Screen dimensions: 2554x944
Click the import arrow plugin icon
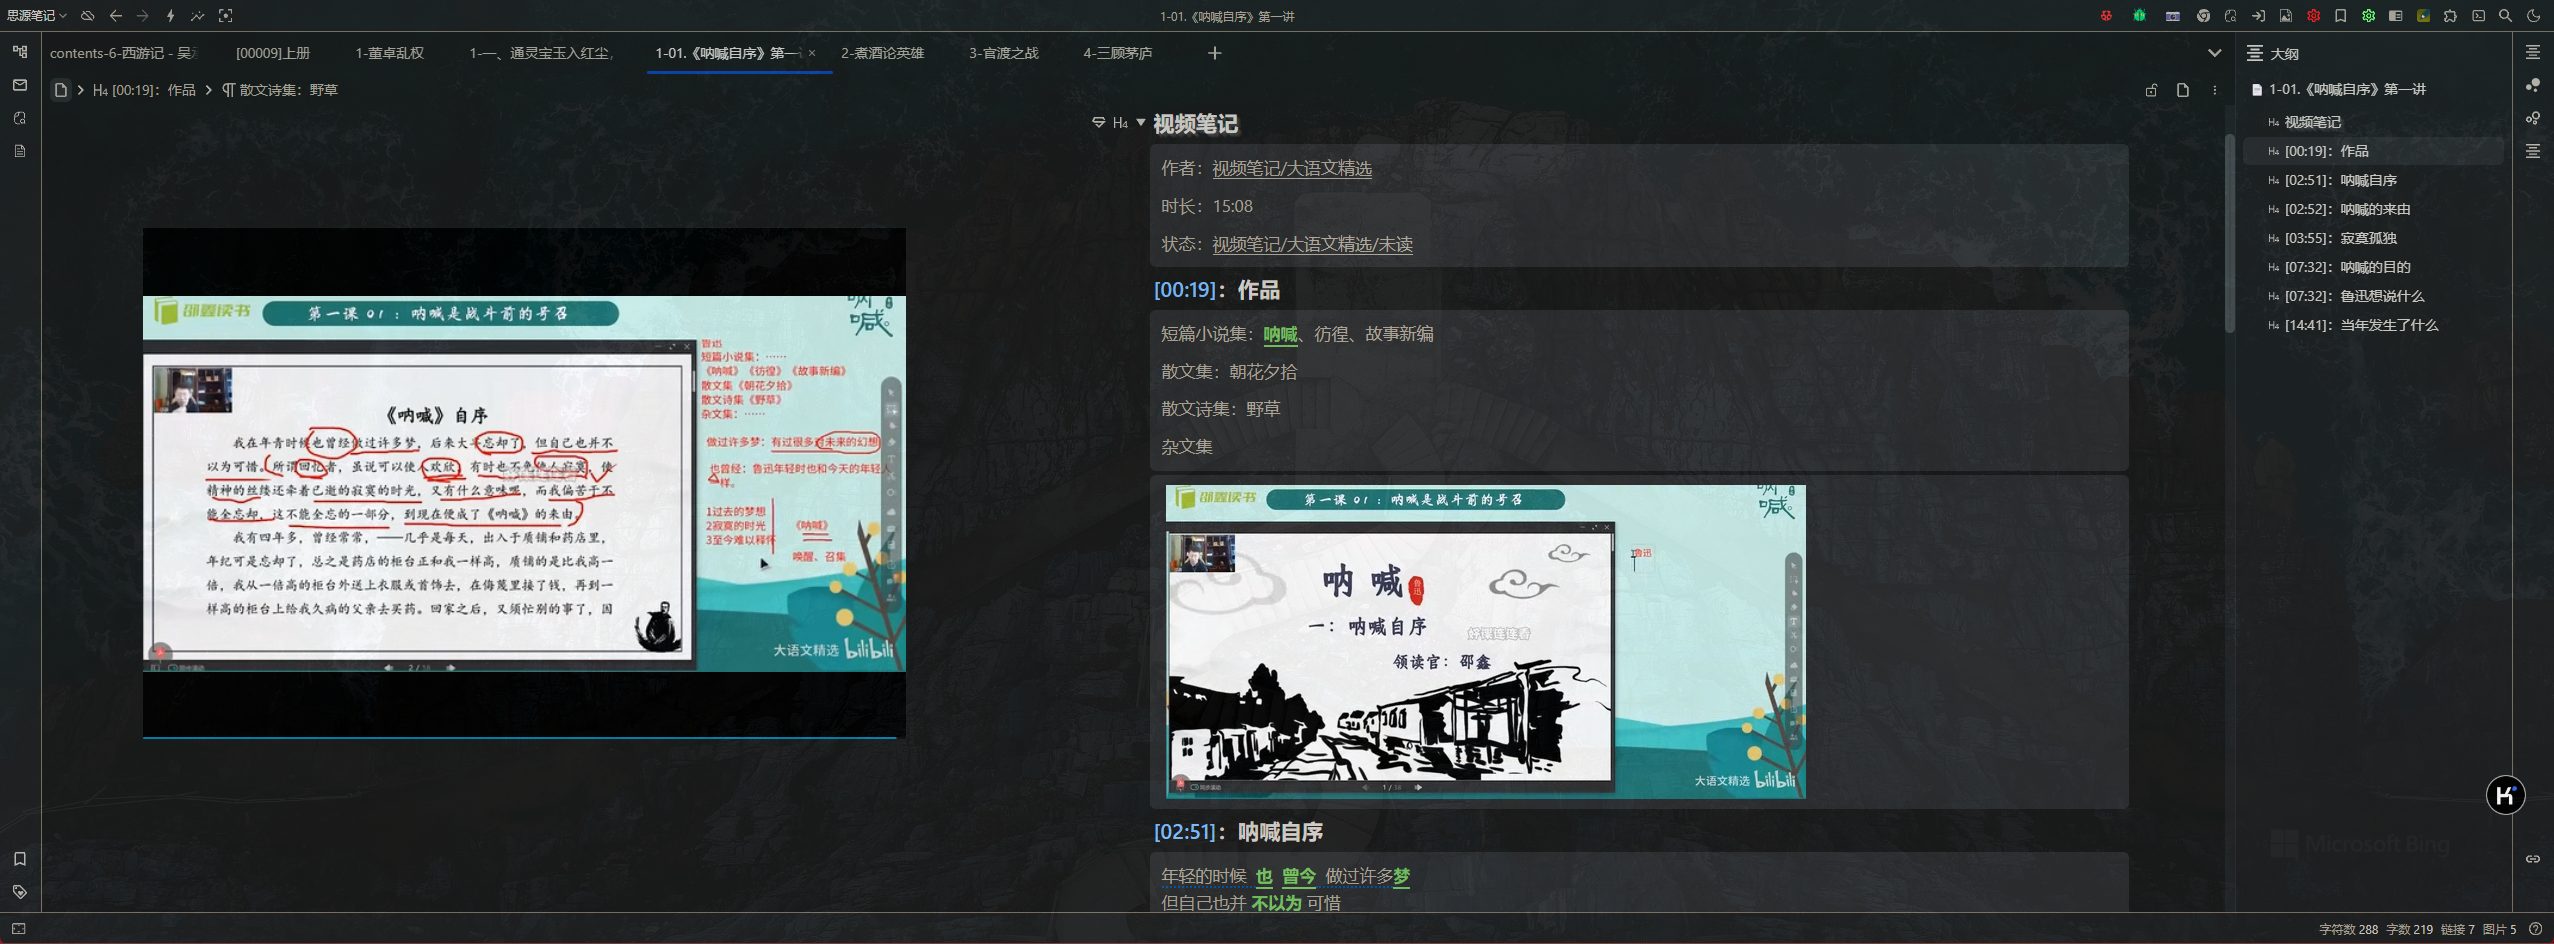click(2259, 16)
